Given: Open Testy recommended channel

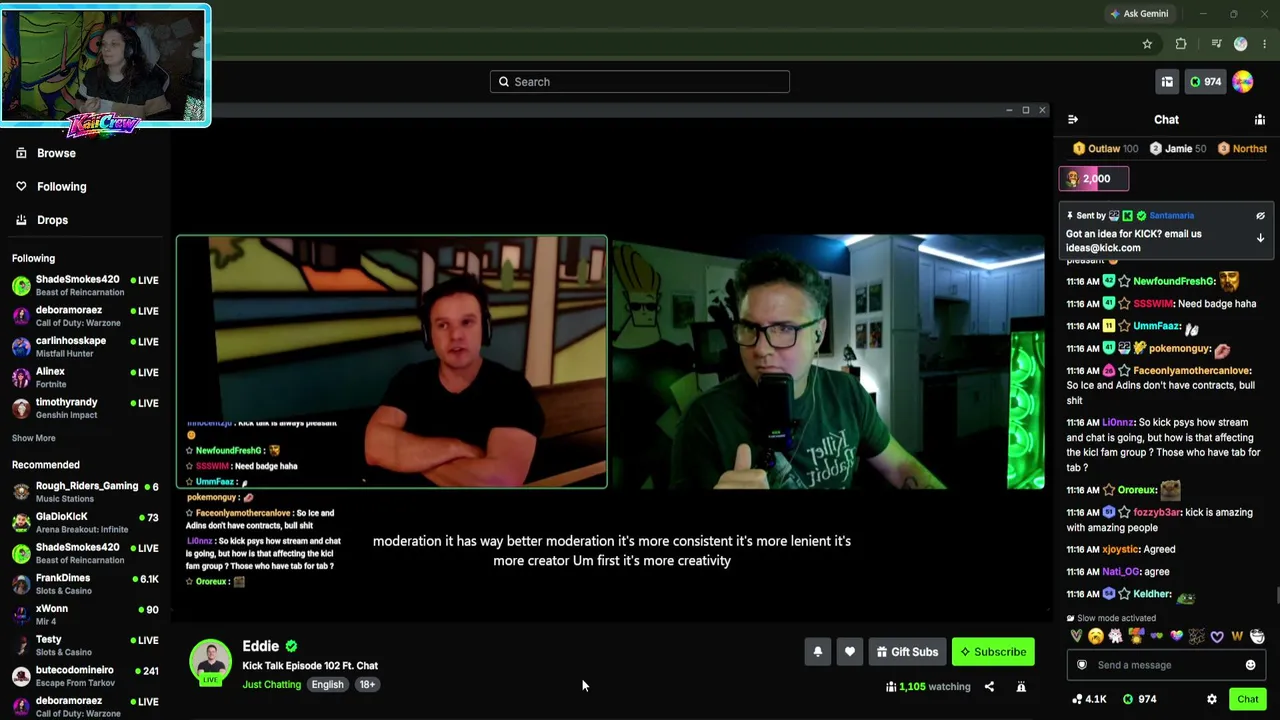Looking at the screenshot, I should [85, 645].
